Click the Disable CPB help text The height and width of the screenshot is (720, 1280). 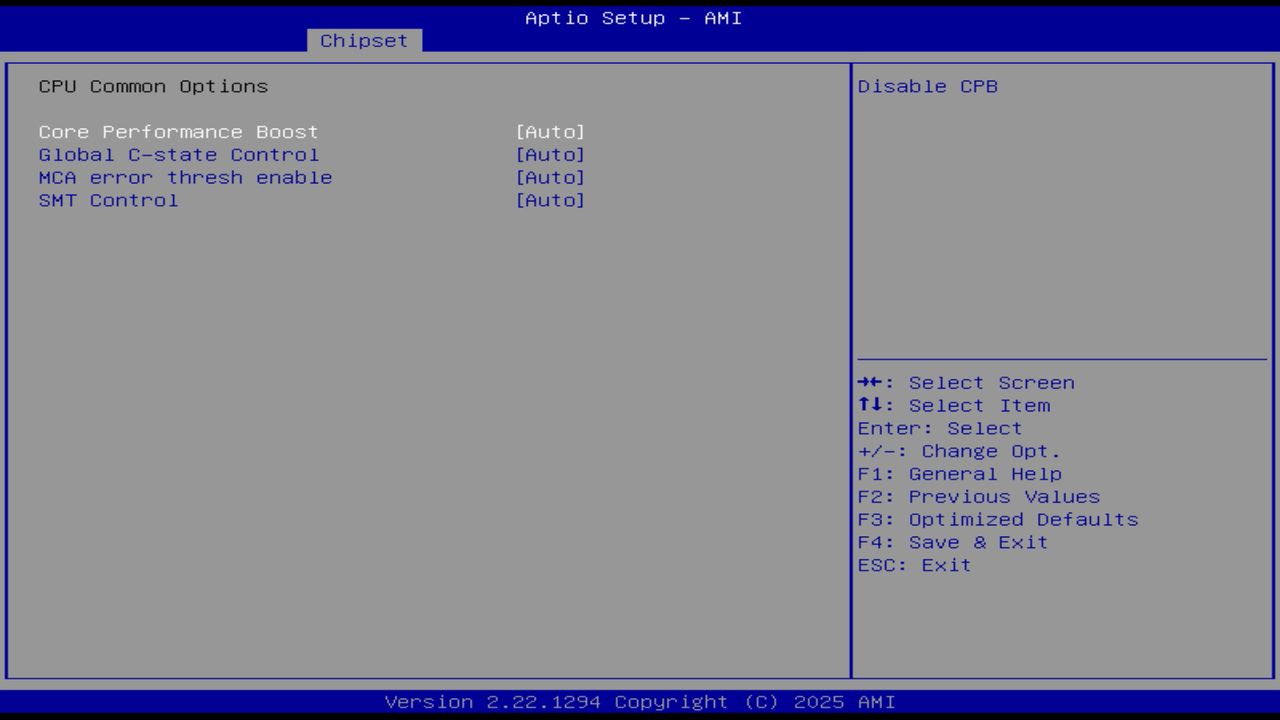coord(929,86)
